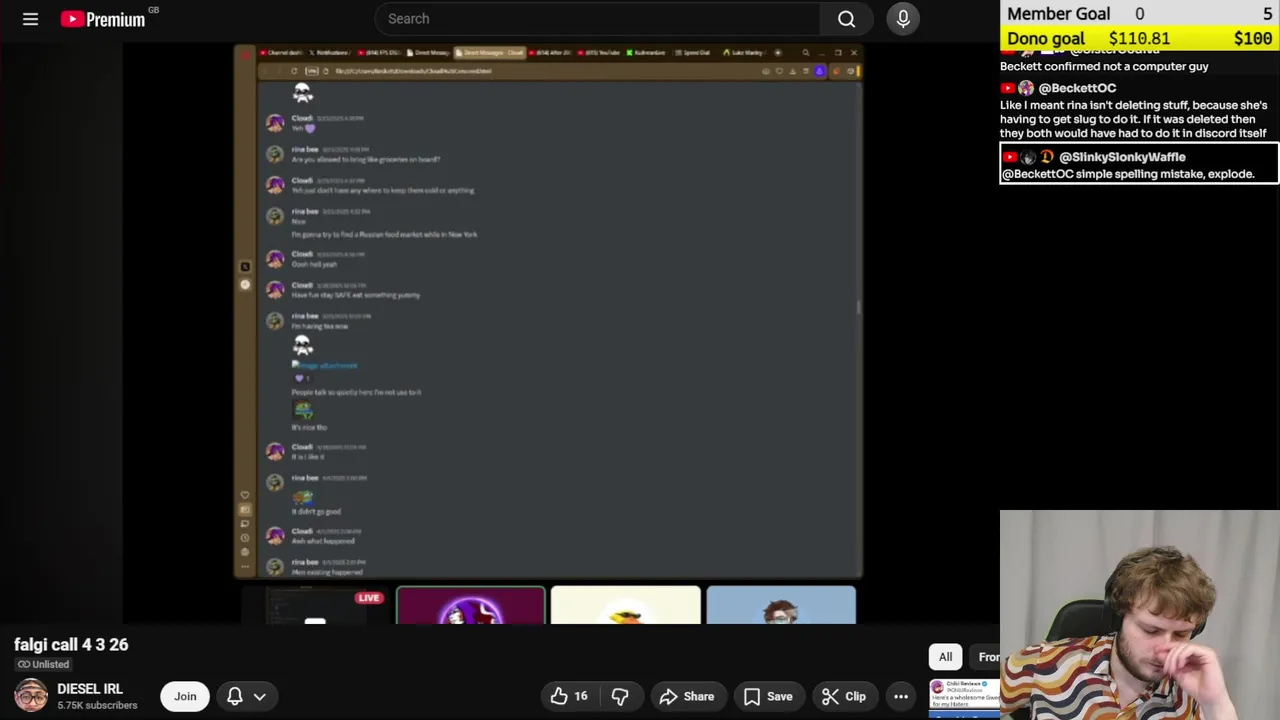
Task: Click the 5.75K subscribers count
Action: pos(97,705)
